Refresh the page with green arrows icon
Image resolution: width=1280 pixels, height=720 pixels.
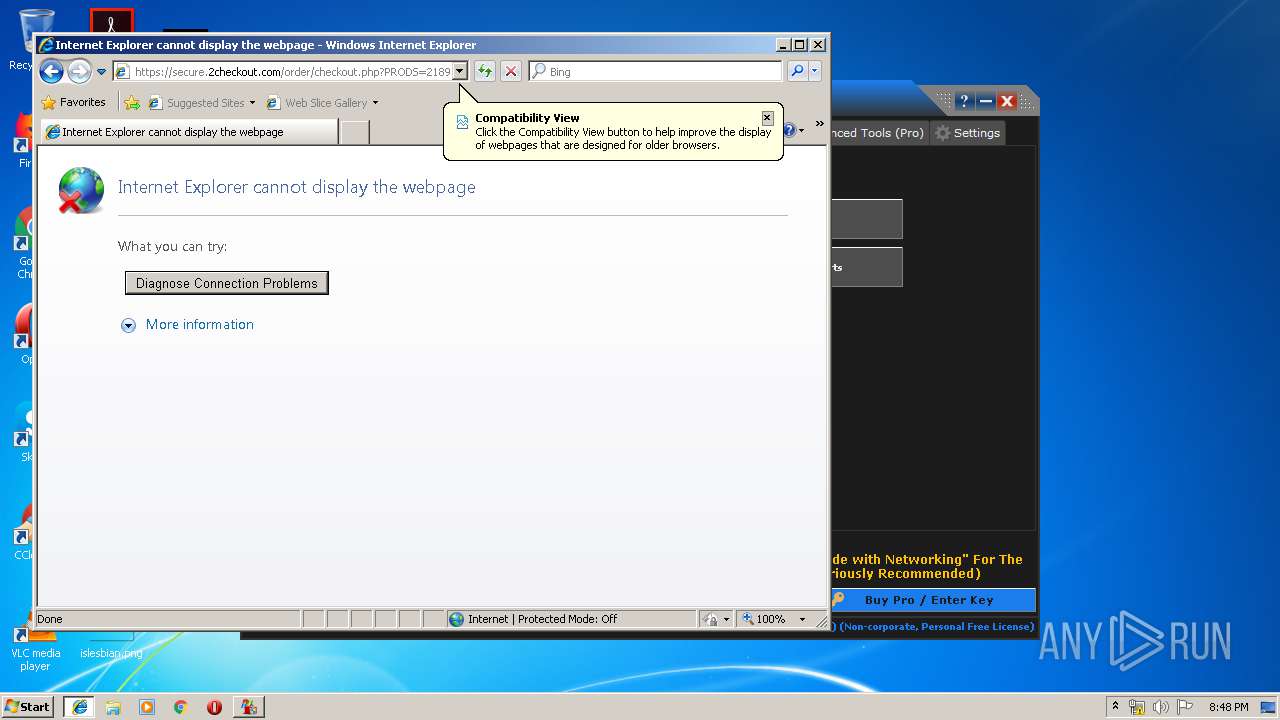coord(485,71)
